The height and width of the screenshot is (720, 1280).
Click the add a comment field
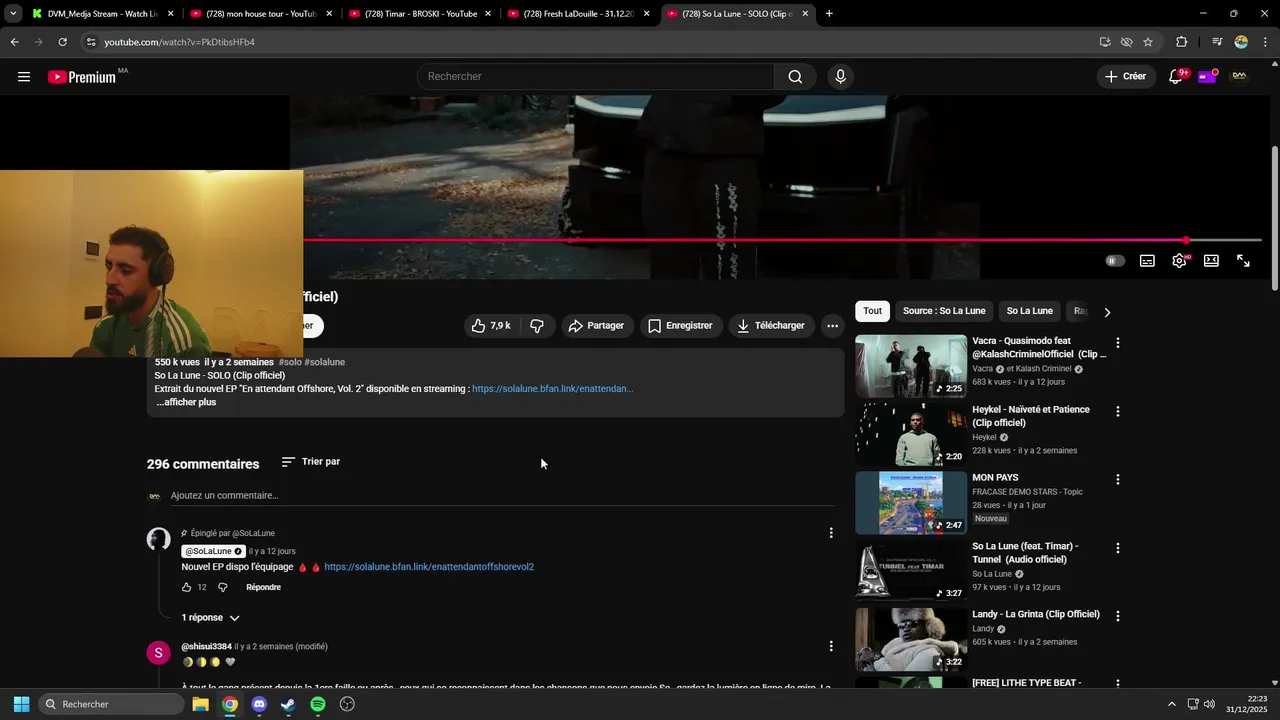click(x=500, y=496)
